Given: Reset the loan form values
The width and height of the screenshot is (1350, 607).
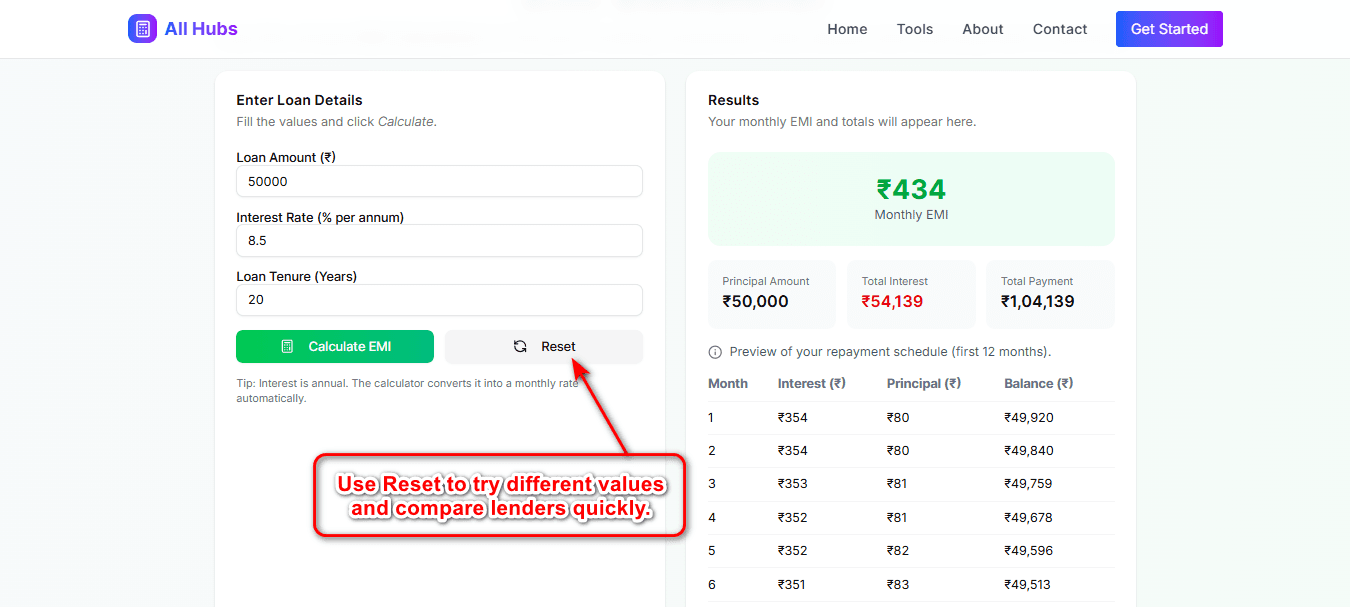Looking at the screenshot, I should coord(544,347).
